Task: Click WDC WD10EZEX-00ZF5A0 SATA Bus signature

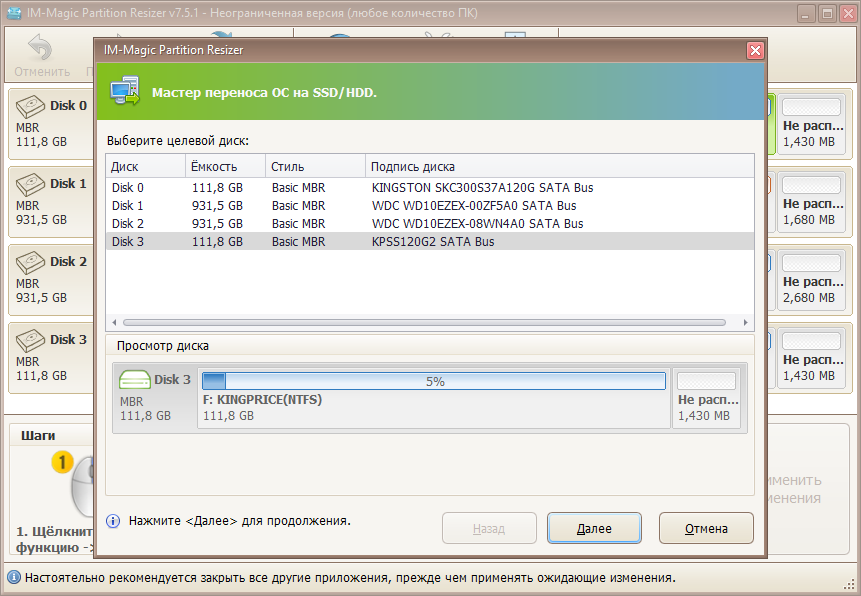Action: (474, 206)
